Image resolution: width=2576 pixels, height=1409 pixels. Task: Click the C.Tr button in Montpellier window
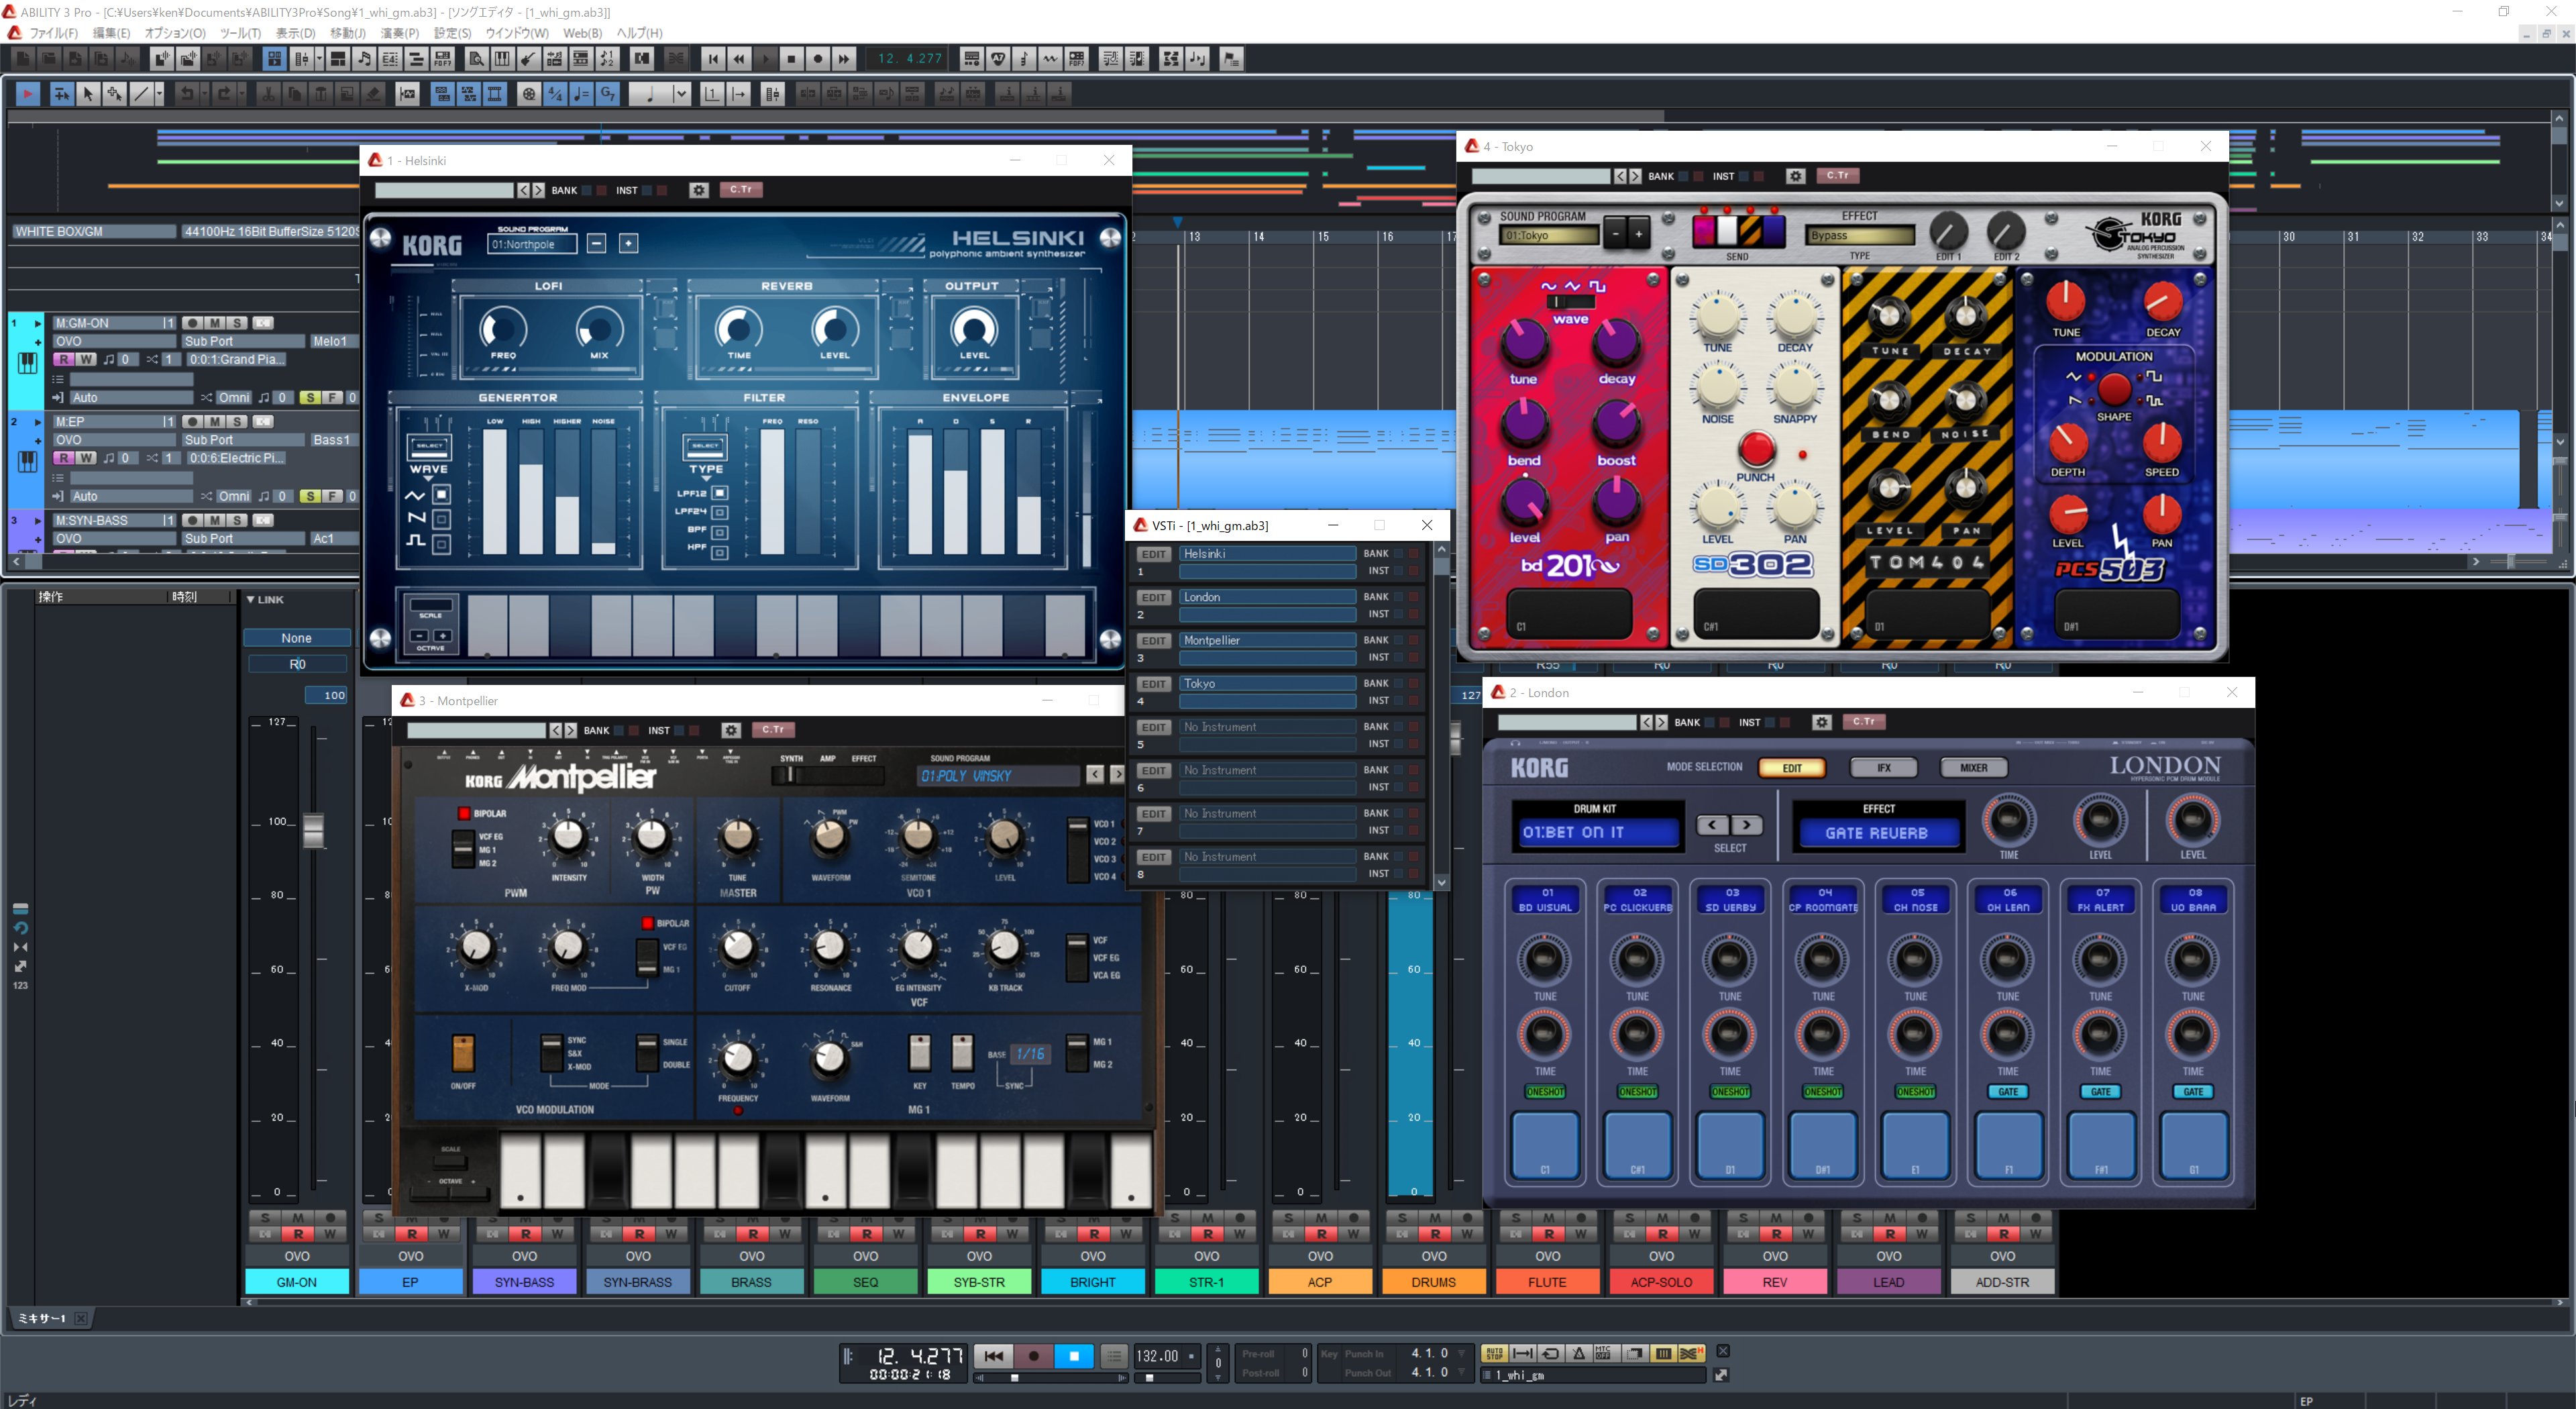pos(772,730)
